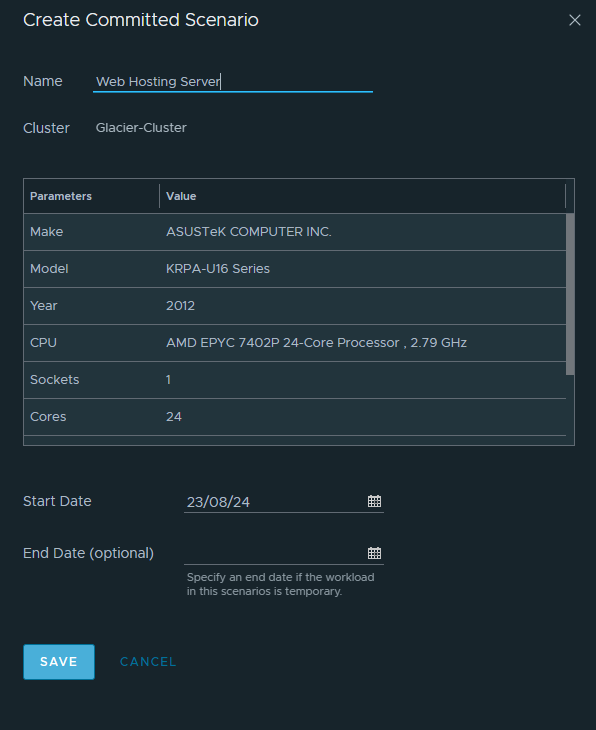The height and width of the screenshot is (730, 596).
Task: Click the Glacier-Cluster cluster name
Action: pos(141,128)
